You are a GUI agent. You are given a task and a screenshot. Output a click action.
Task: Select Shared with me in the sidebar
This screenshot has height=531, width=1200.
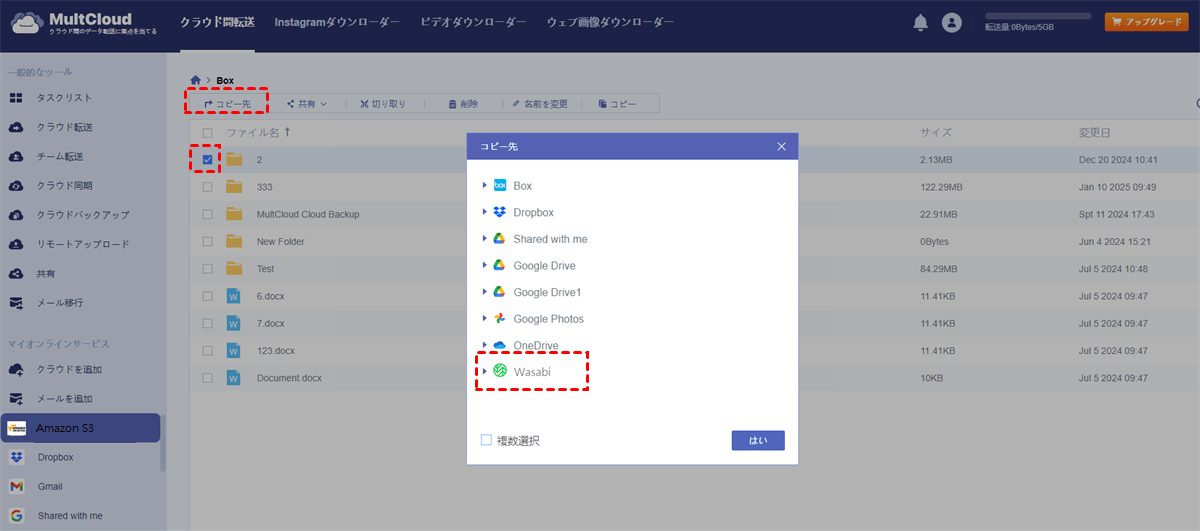click(x=70, y=516)
